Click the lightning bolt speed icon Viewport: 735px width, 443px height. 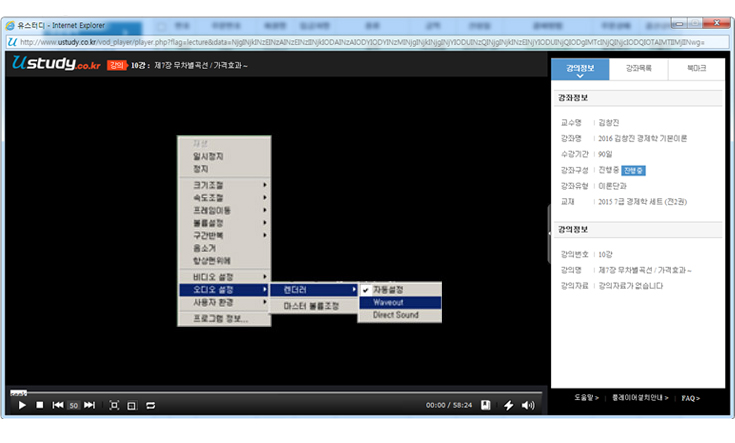(508, 405)
